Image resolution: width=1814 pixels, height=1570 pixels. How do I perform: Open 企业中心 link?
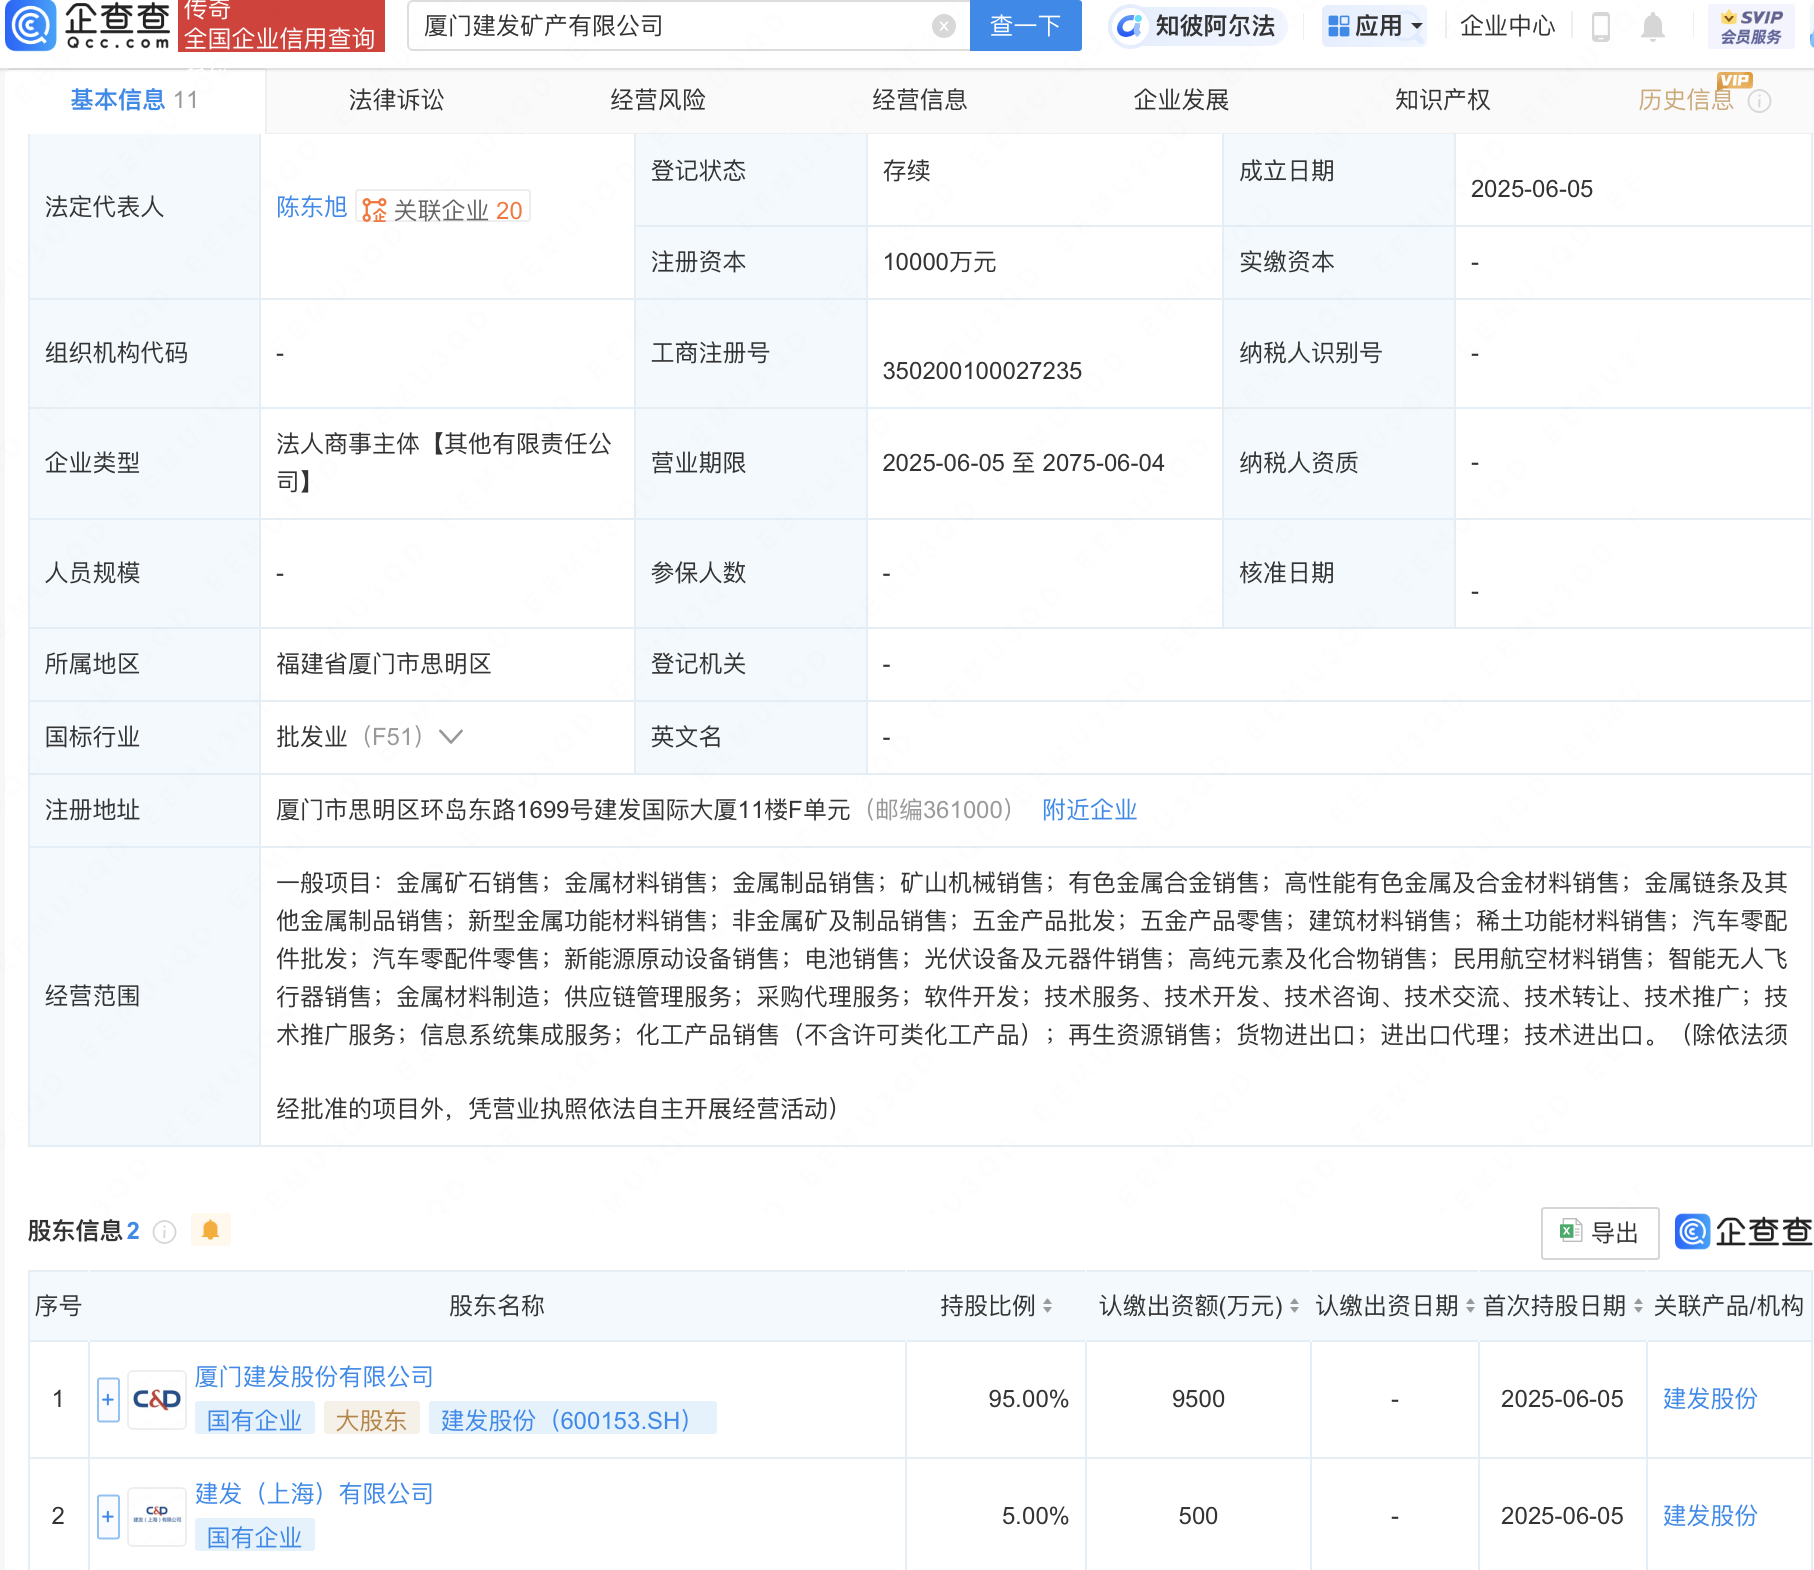(x=1508, y=26)
